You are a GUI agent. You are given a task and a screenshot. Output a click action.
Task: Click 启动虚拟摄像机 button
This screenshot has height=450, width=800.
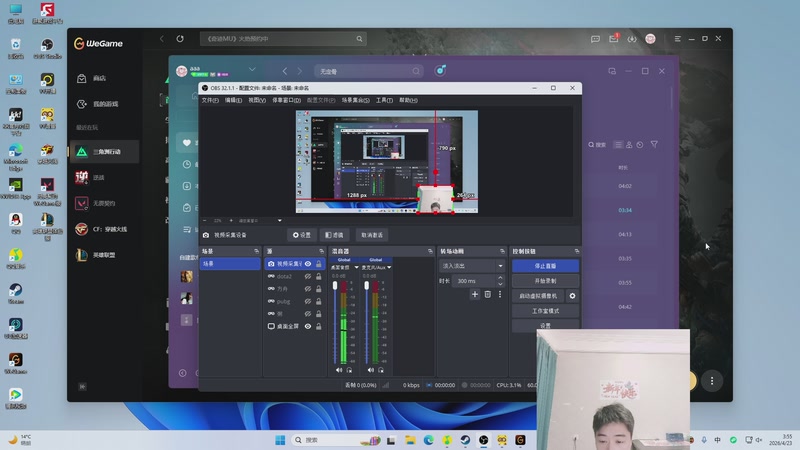point(538,296)
